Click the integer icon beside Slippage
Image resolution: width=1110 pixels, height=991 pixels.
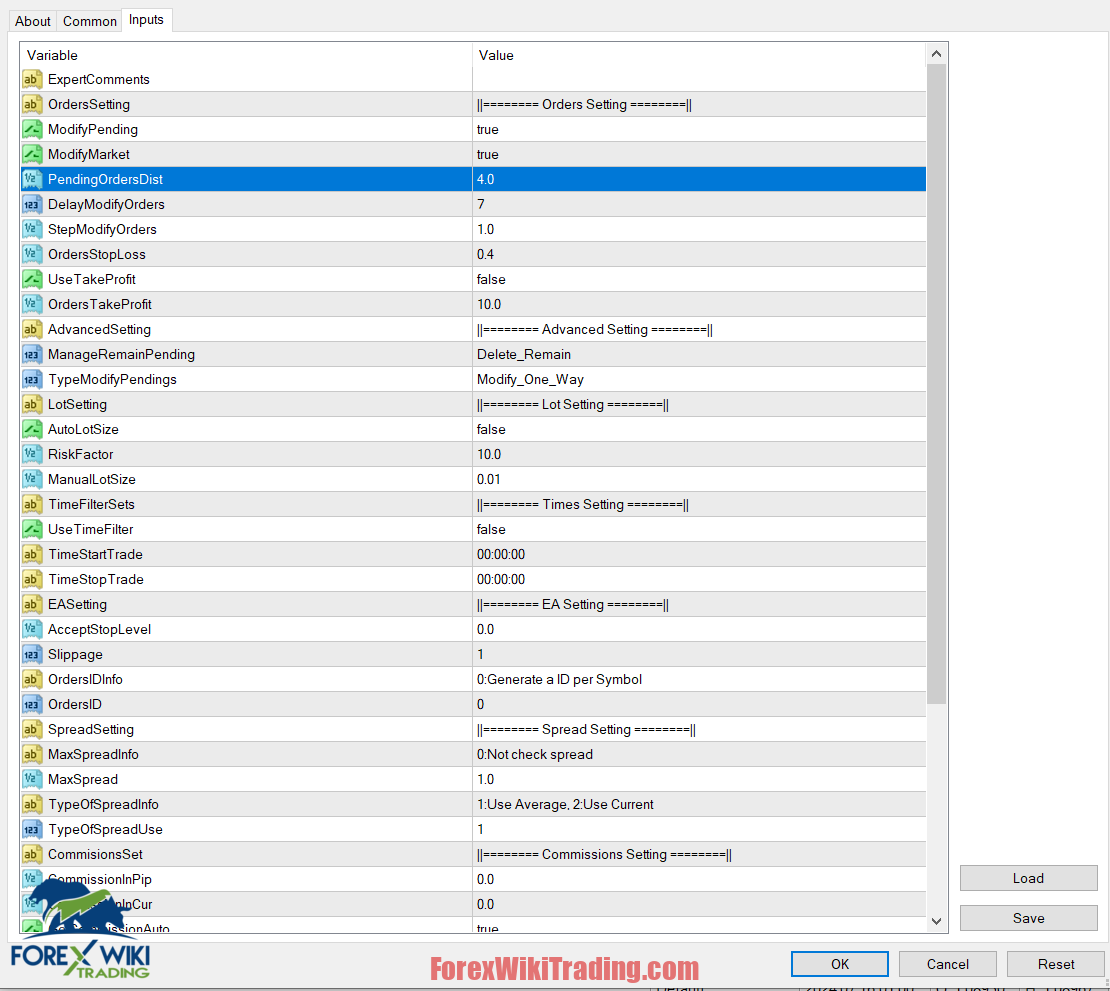pos(32,655)
